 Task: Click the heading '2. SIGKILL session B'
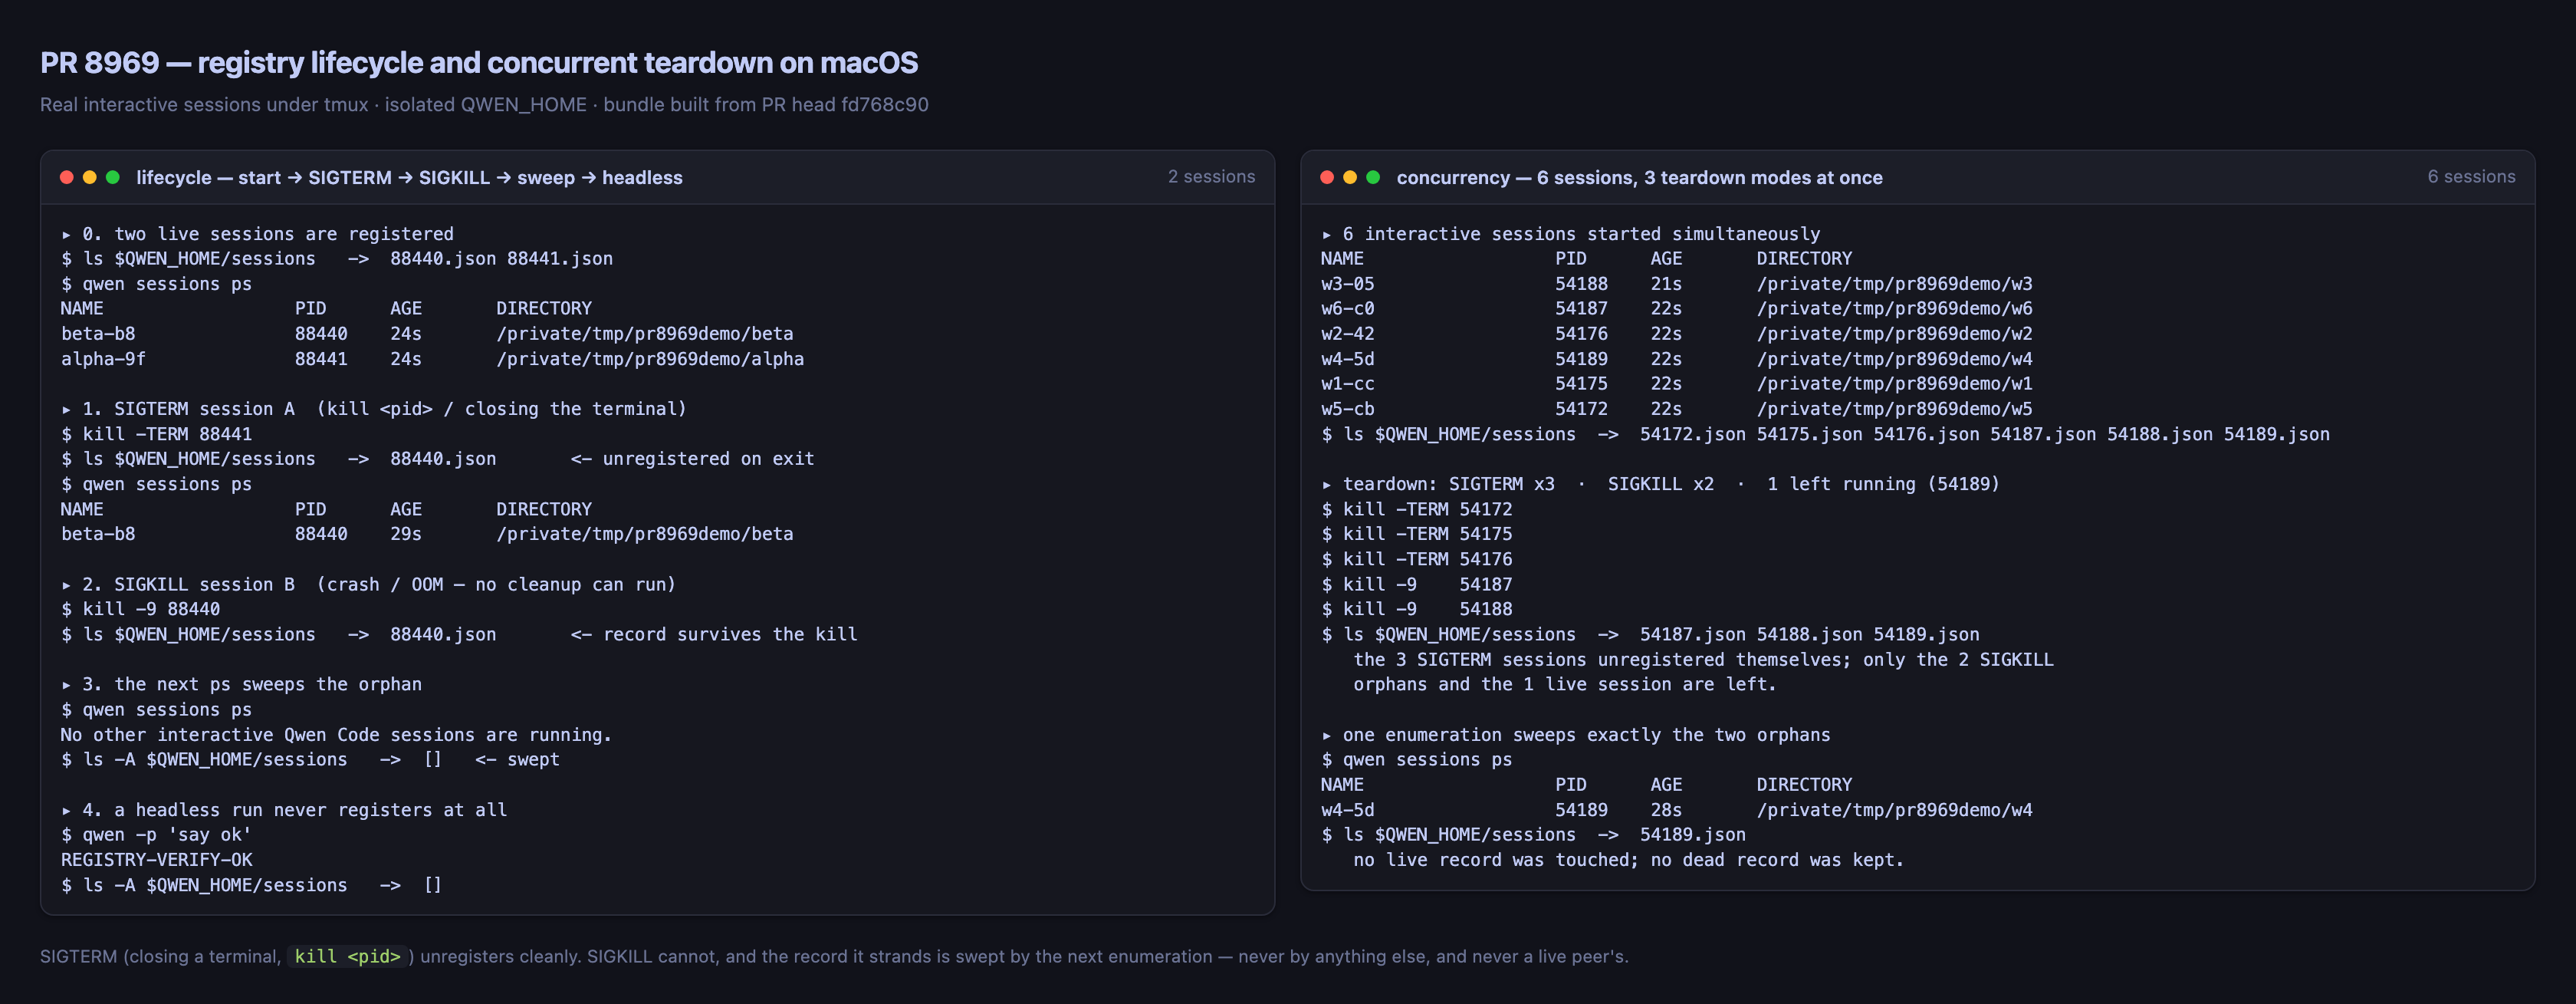(x=368, y=584)
